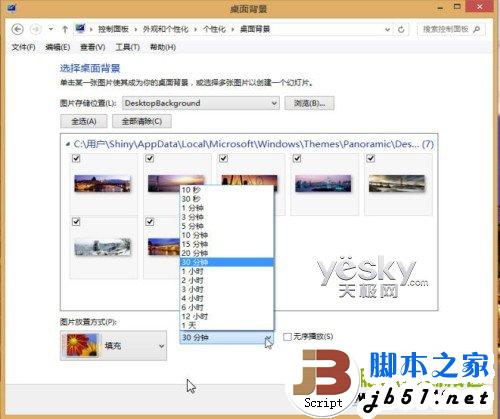500x419 pixels.
Task: Choose 5 分钟 interval option
Action: pyautogui.click(x=227, y=226)
